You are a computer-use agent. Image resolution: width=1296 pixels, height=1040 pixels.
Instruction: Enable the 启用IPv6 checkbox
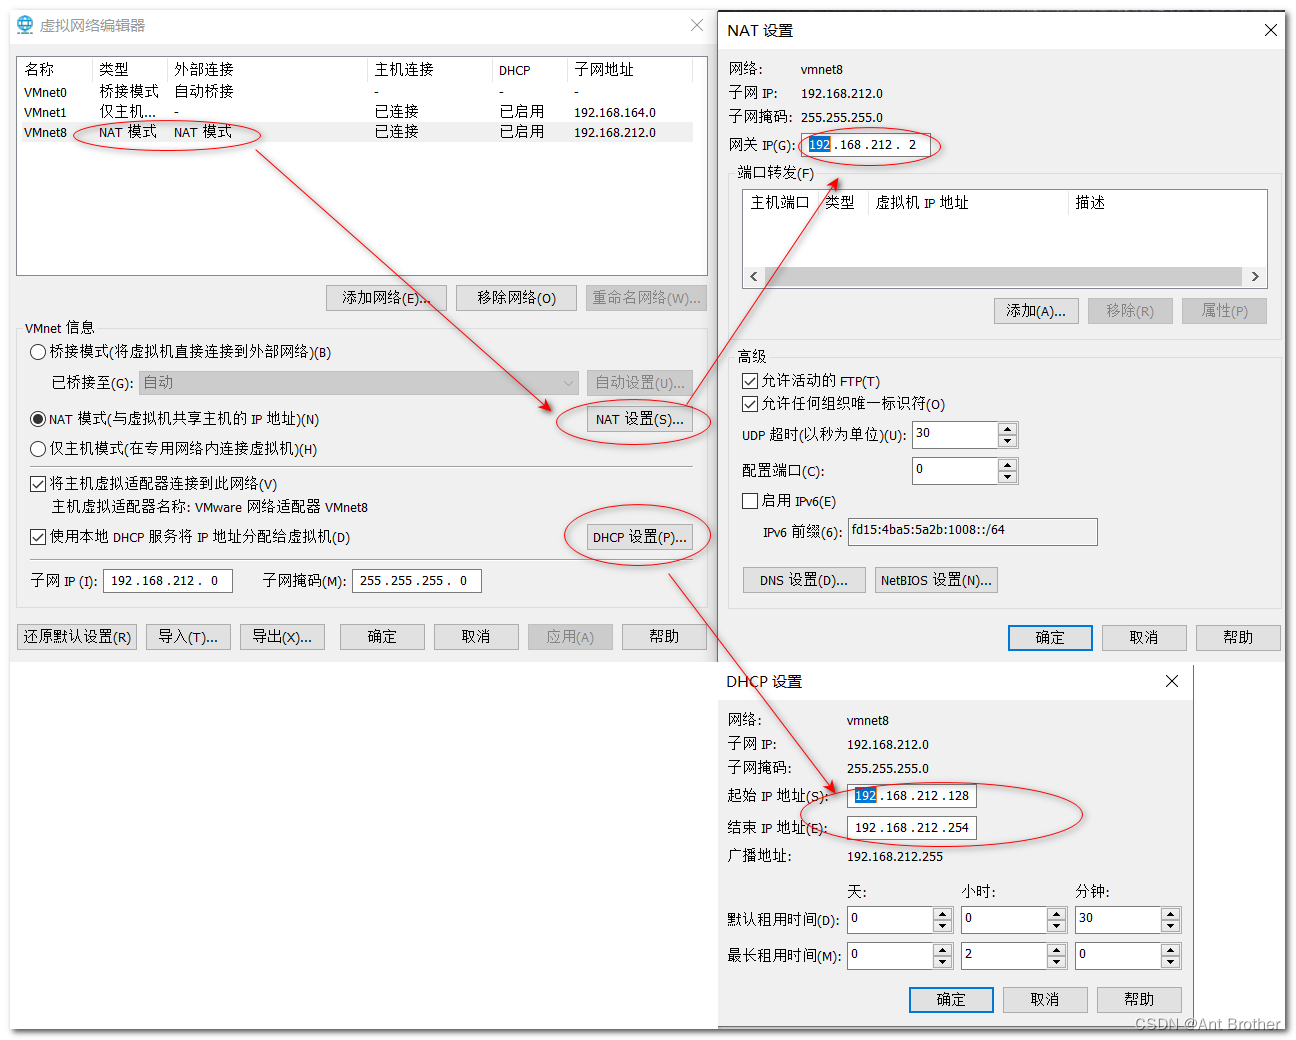click(x=750, y=501)
